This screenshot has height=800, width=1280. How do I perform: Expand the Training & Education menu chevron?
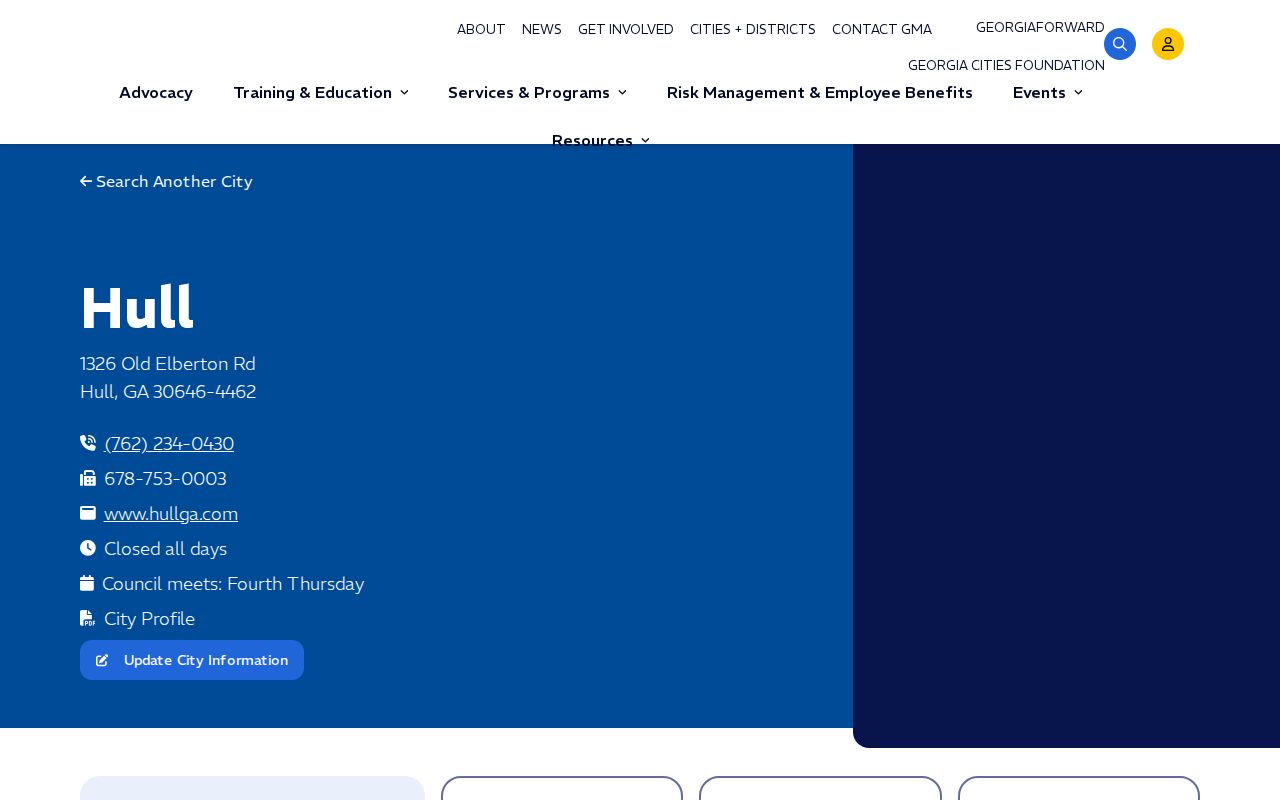[x=404, y=93]
